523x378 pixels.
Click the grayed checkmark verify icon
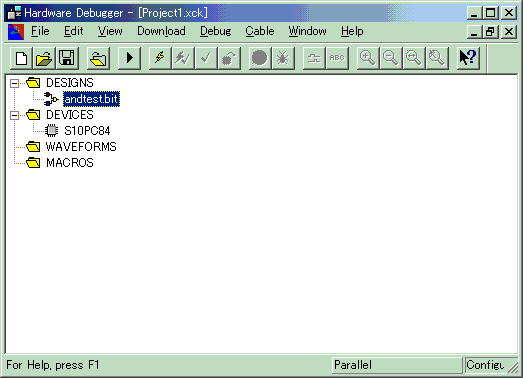206,58
